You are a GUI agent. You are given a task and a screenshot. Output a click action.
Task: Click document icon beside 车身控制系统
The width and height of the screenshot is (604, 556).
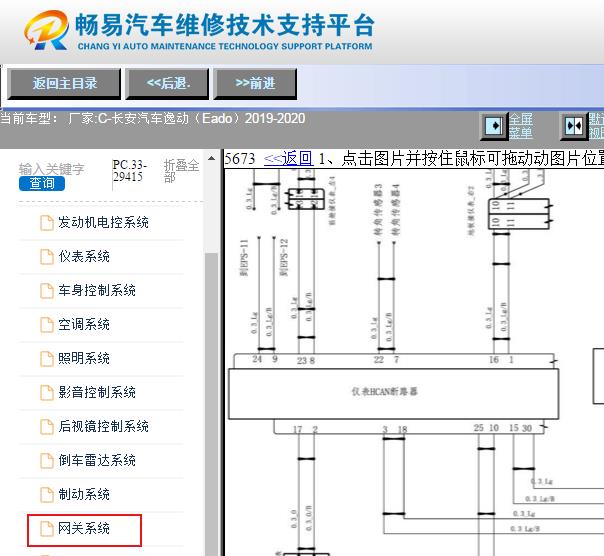pyautogui.click(x=47, y=291)
